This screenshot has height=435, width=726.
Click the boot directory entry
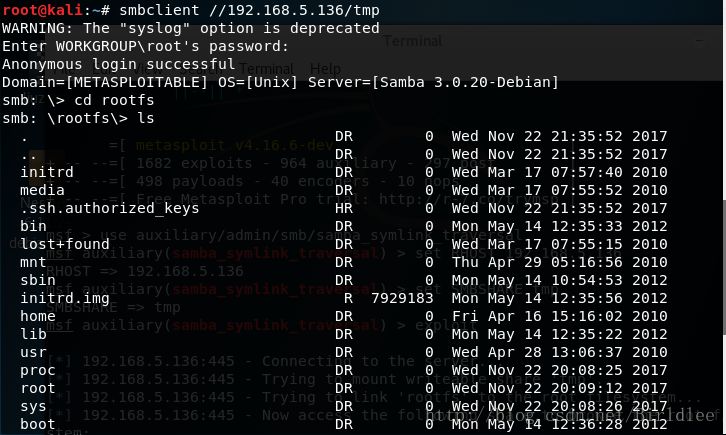(38, 424)
